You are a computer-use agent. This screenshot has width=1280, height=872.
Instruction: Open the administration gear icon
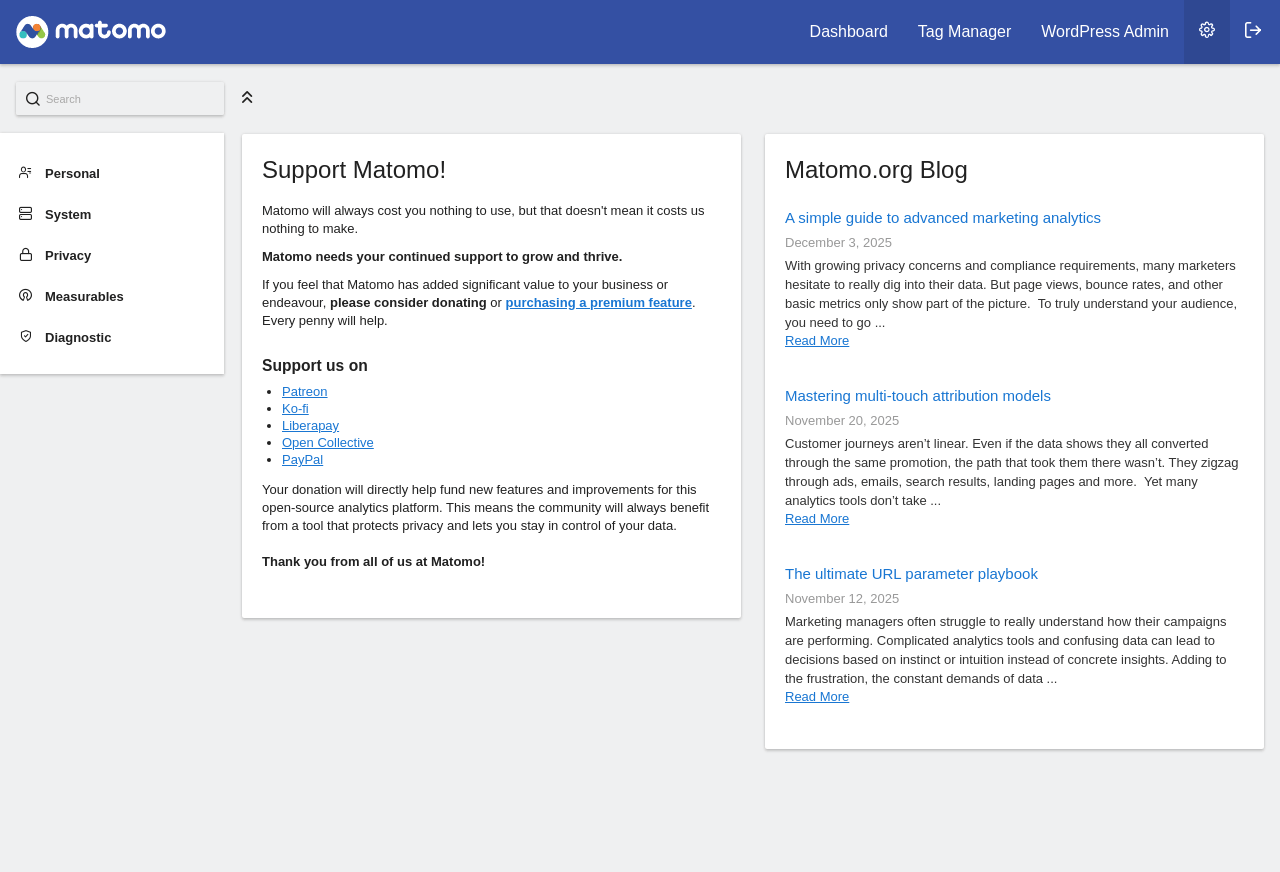pos(1207,30)
